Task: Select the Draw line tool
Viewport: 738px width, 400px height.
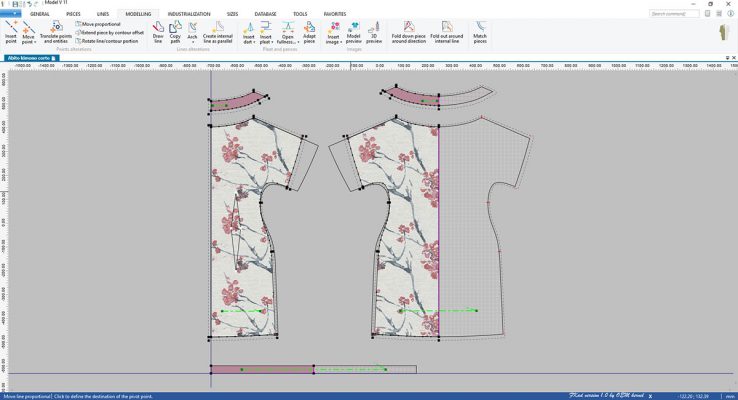Action: pos(158,32)
